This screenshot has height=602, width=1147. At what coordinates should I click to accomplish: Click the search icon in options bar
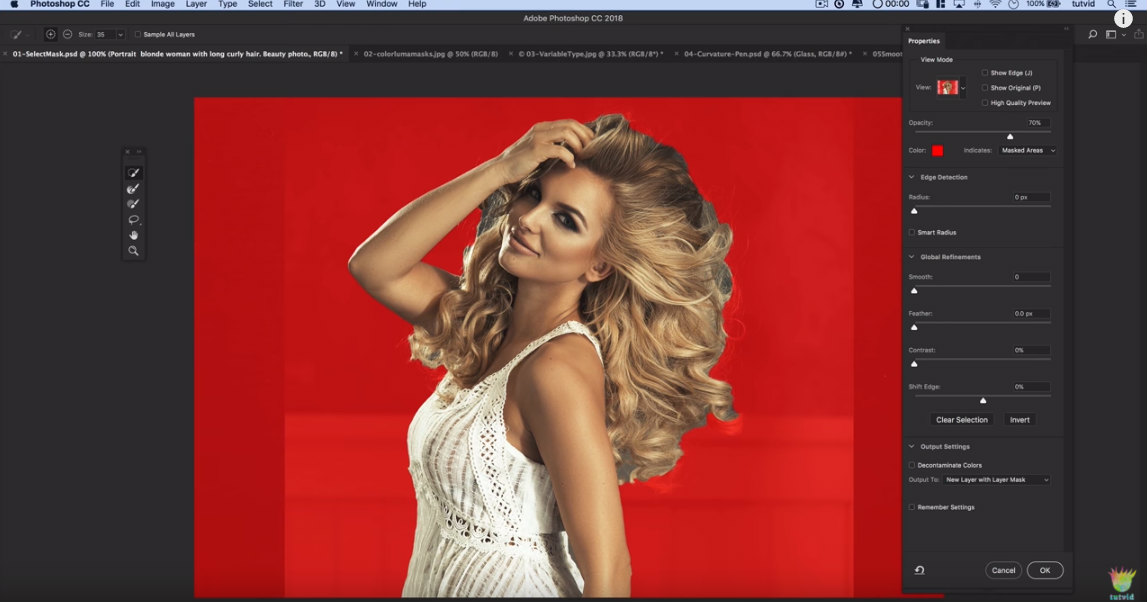(x=1092, y=34)
